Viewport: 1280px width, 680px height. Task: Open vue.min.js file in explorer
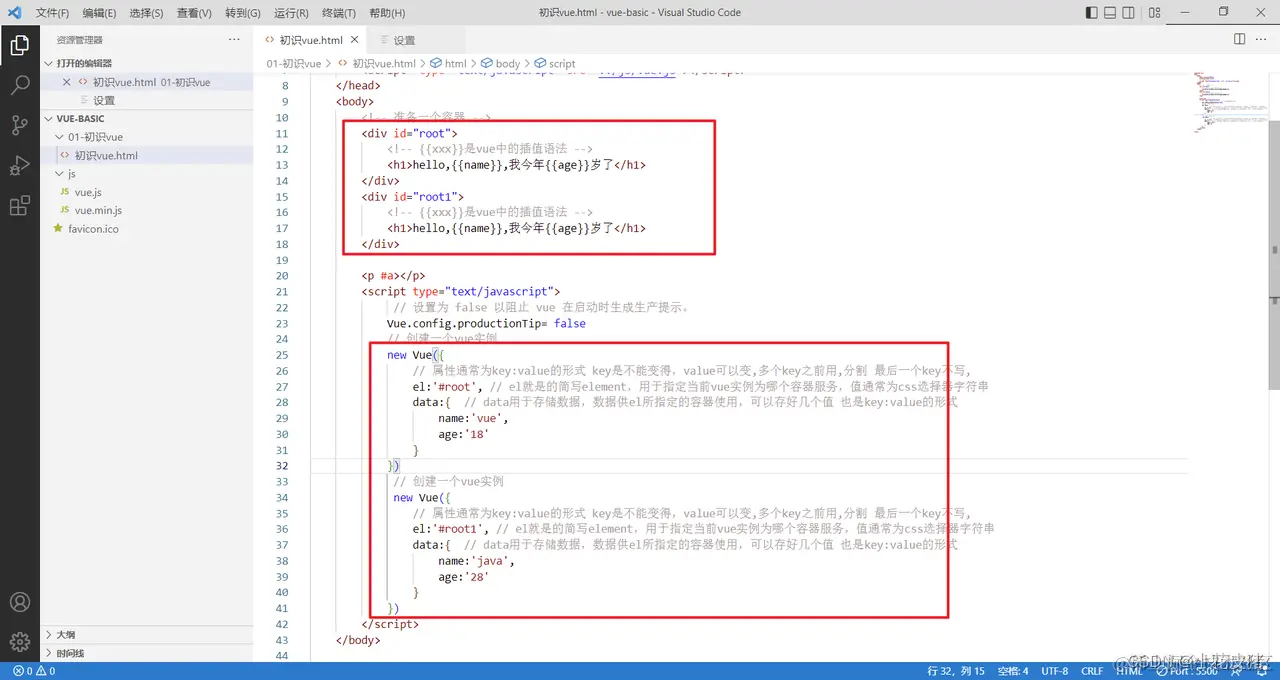coord(146,210)
